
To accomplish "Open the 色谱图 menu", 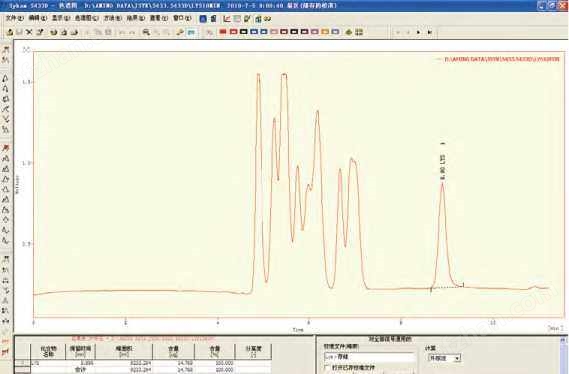I will tap(86, 18).
